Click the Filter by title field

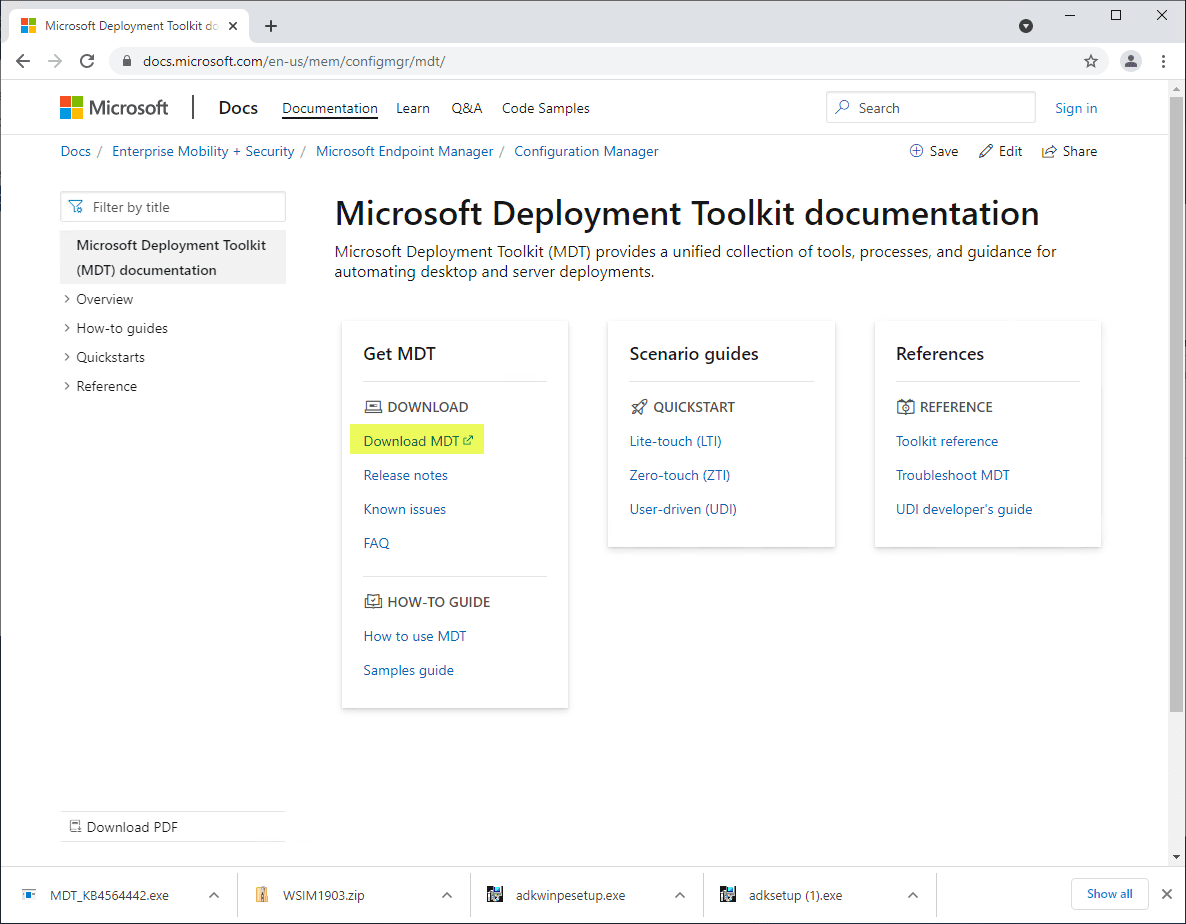(x=173, y=207)
